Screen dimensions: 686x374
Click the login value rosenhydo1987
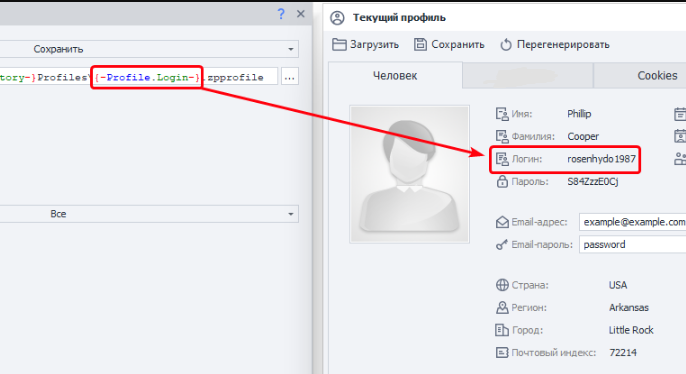point(602,159)
